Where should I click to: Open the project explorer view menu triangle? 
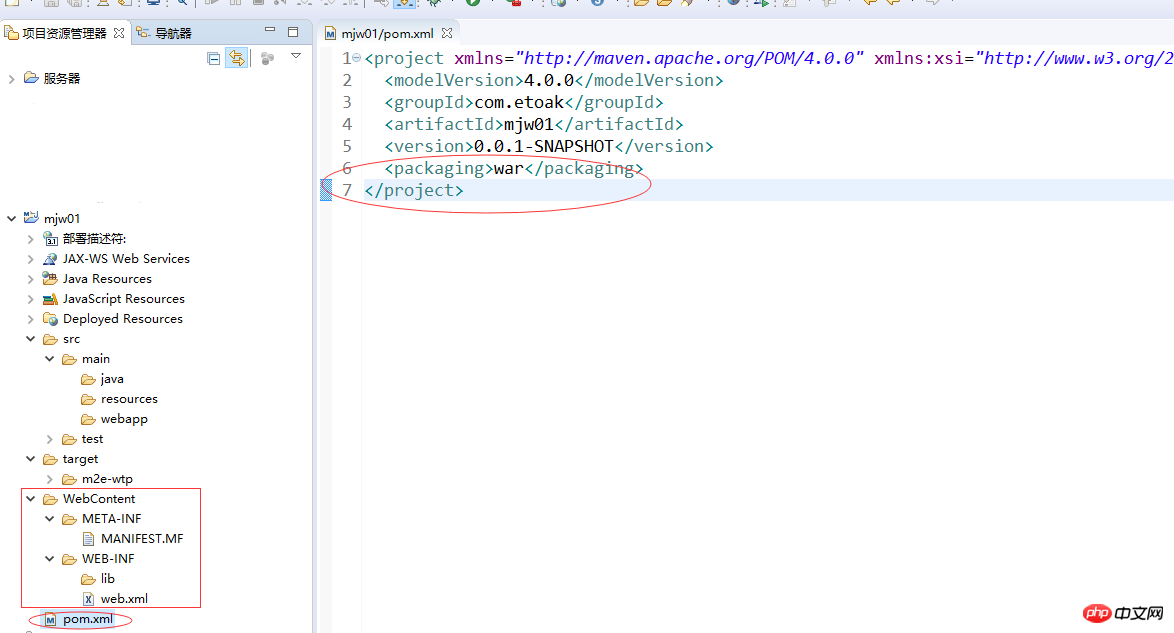pyautogui.click(x=296, y=56)
